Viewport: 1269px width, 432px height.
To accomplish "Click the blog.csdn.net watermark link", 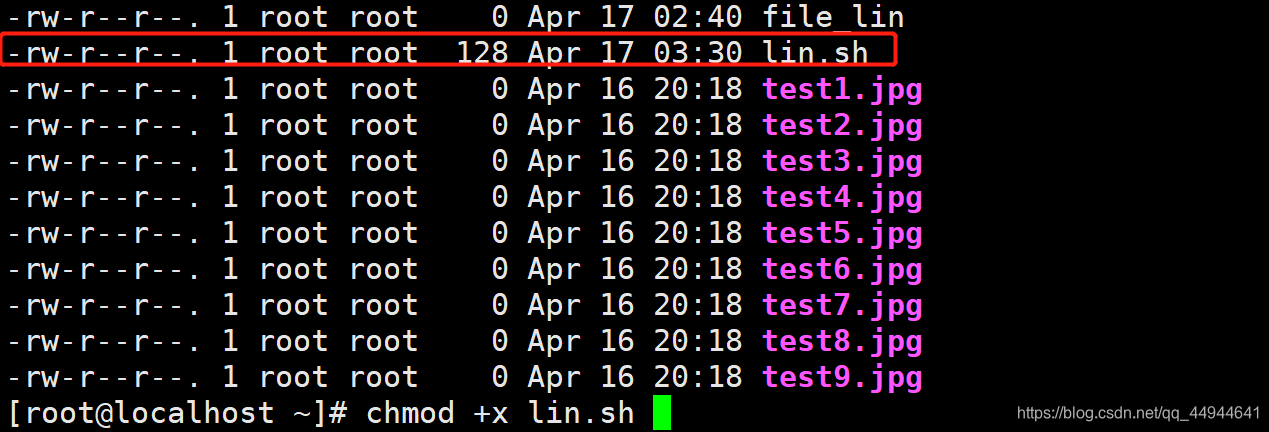I will (1138, 413).
